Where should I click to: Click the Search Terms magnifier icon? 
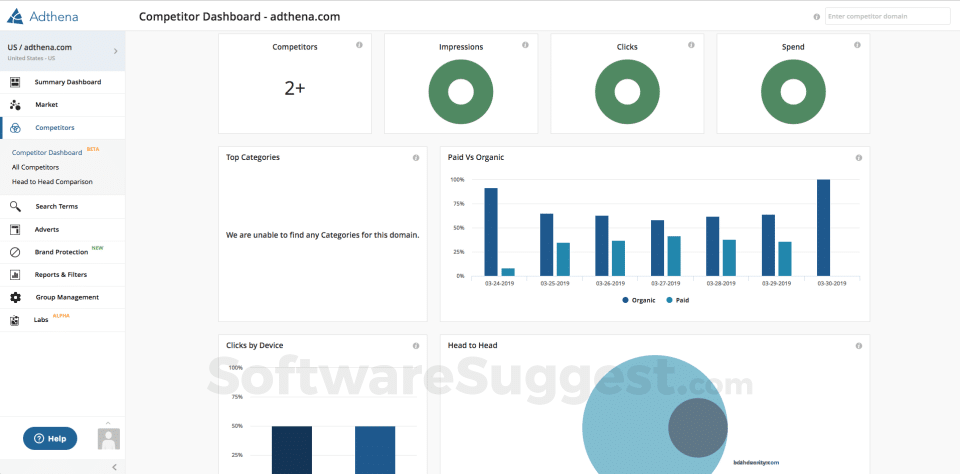click(15, 206)
